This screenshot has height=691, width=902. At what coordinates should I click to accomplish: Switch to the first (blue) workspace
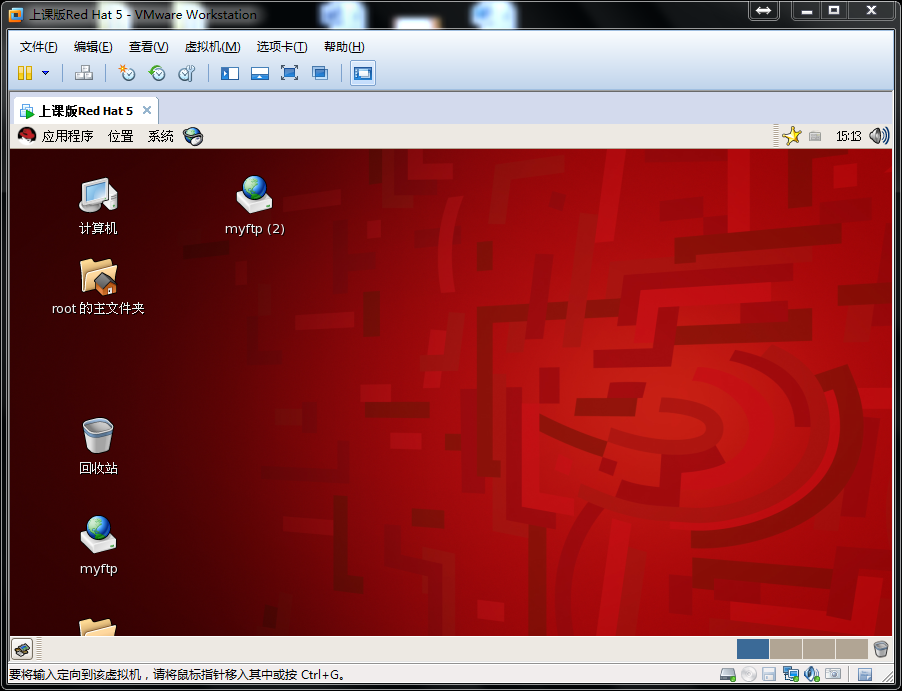click(x=752, y=649)
